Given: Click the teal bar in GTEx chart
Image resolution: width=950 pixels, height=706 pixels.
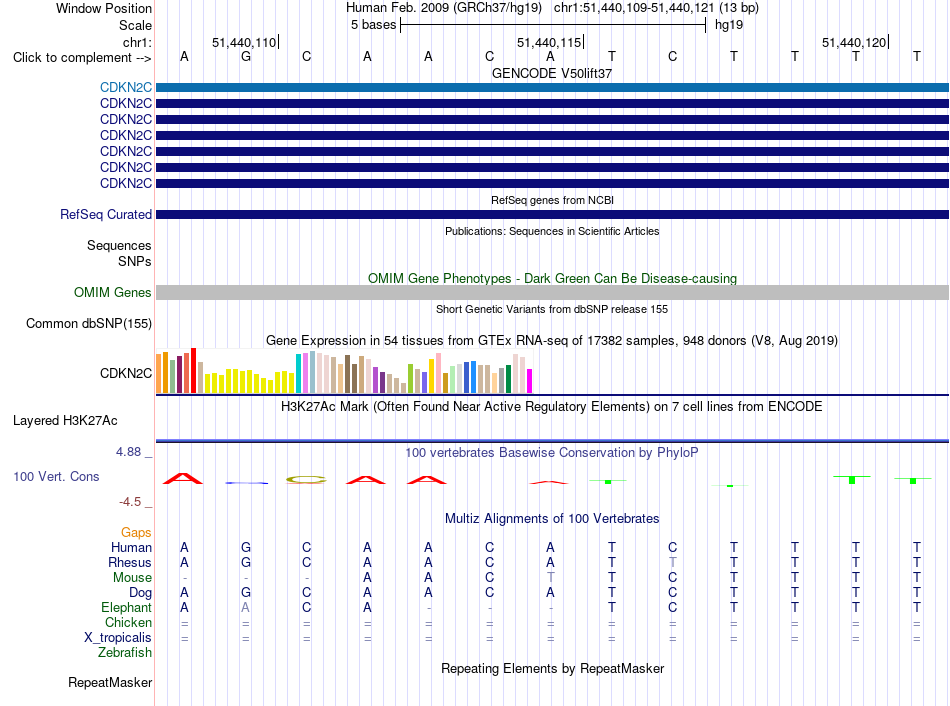Looking at the screenshot, I should pos(299,374).
